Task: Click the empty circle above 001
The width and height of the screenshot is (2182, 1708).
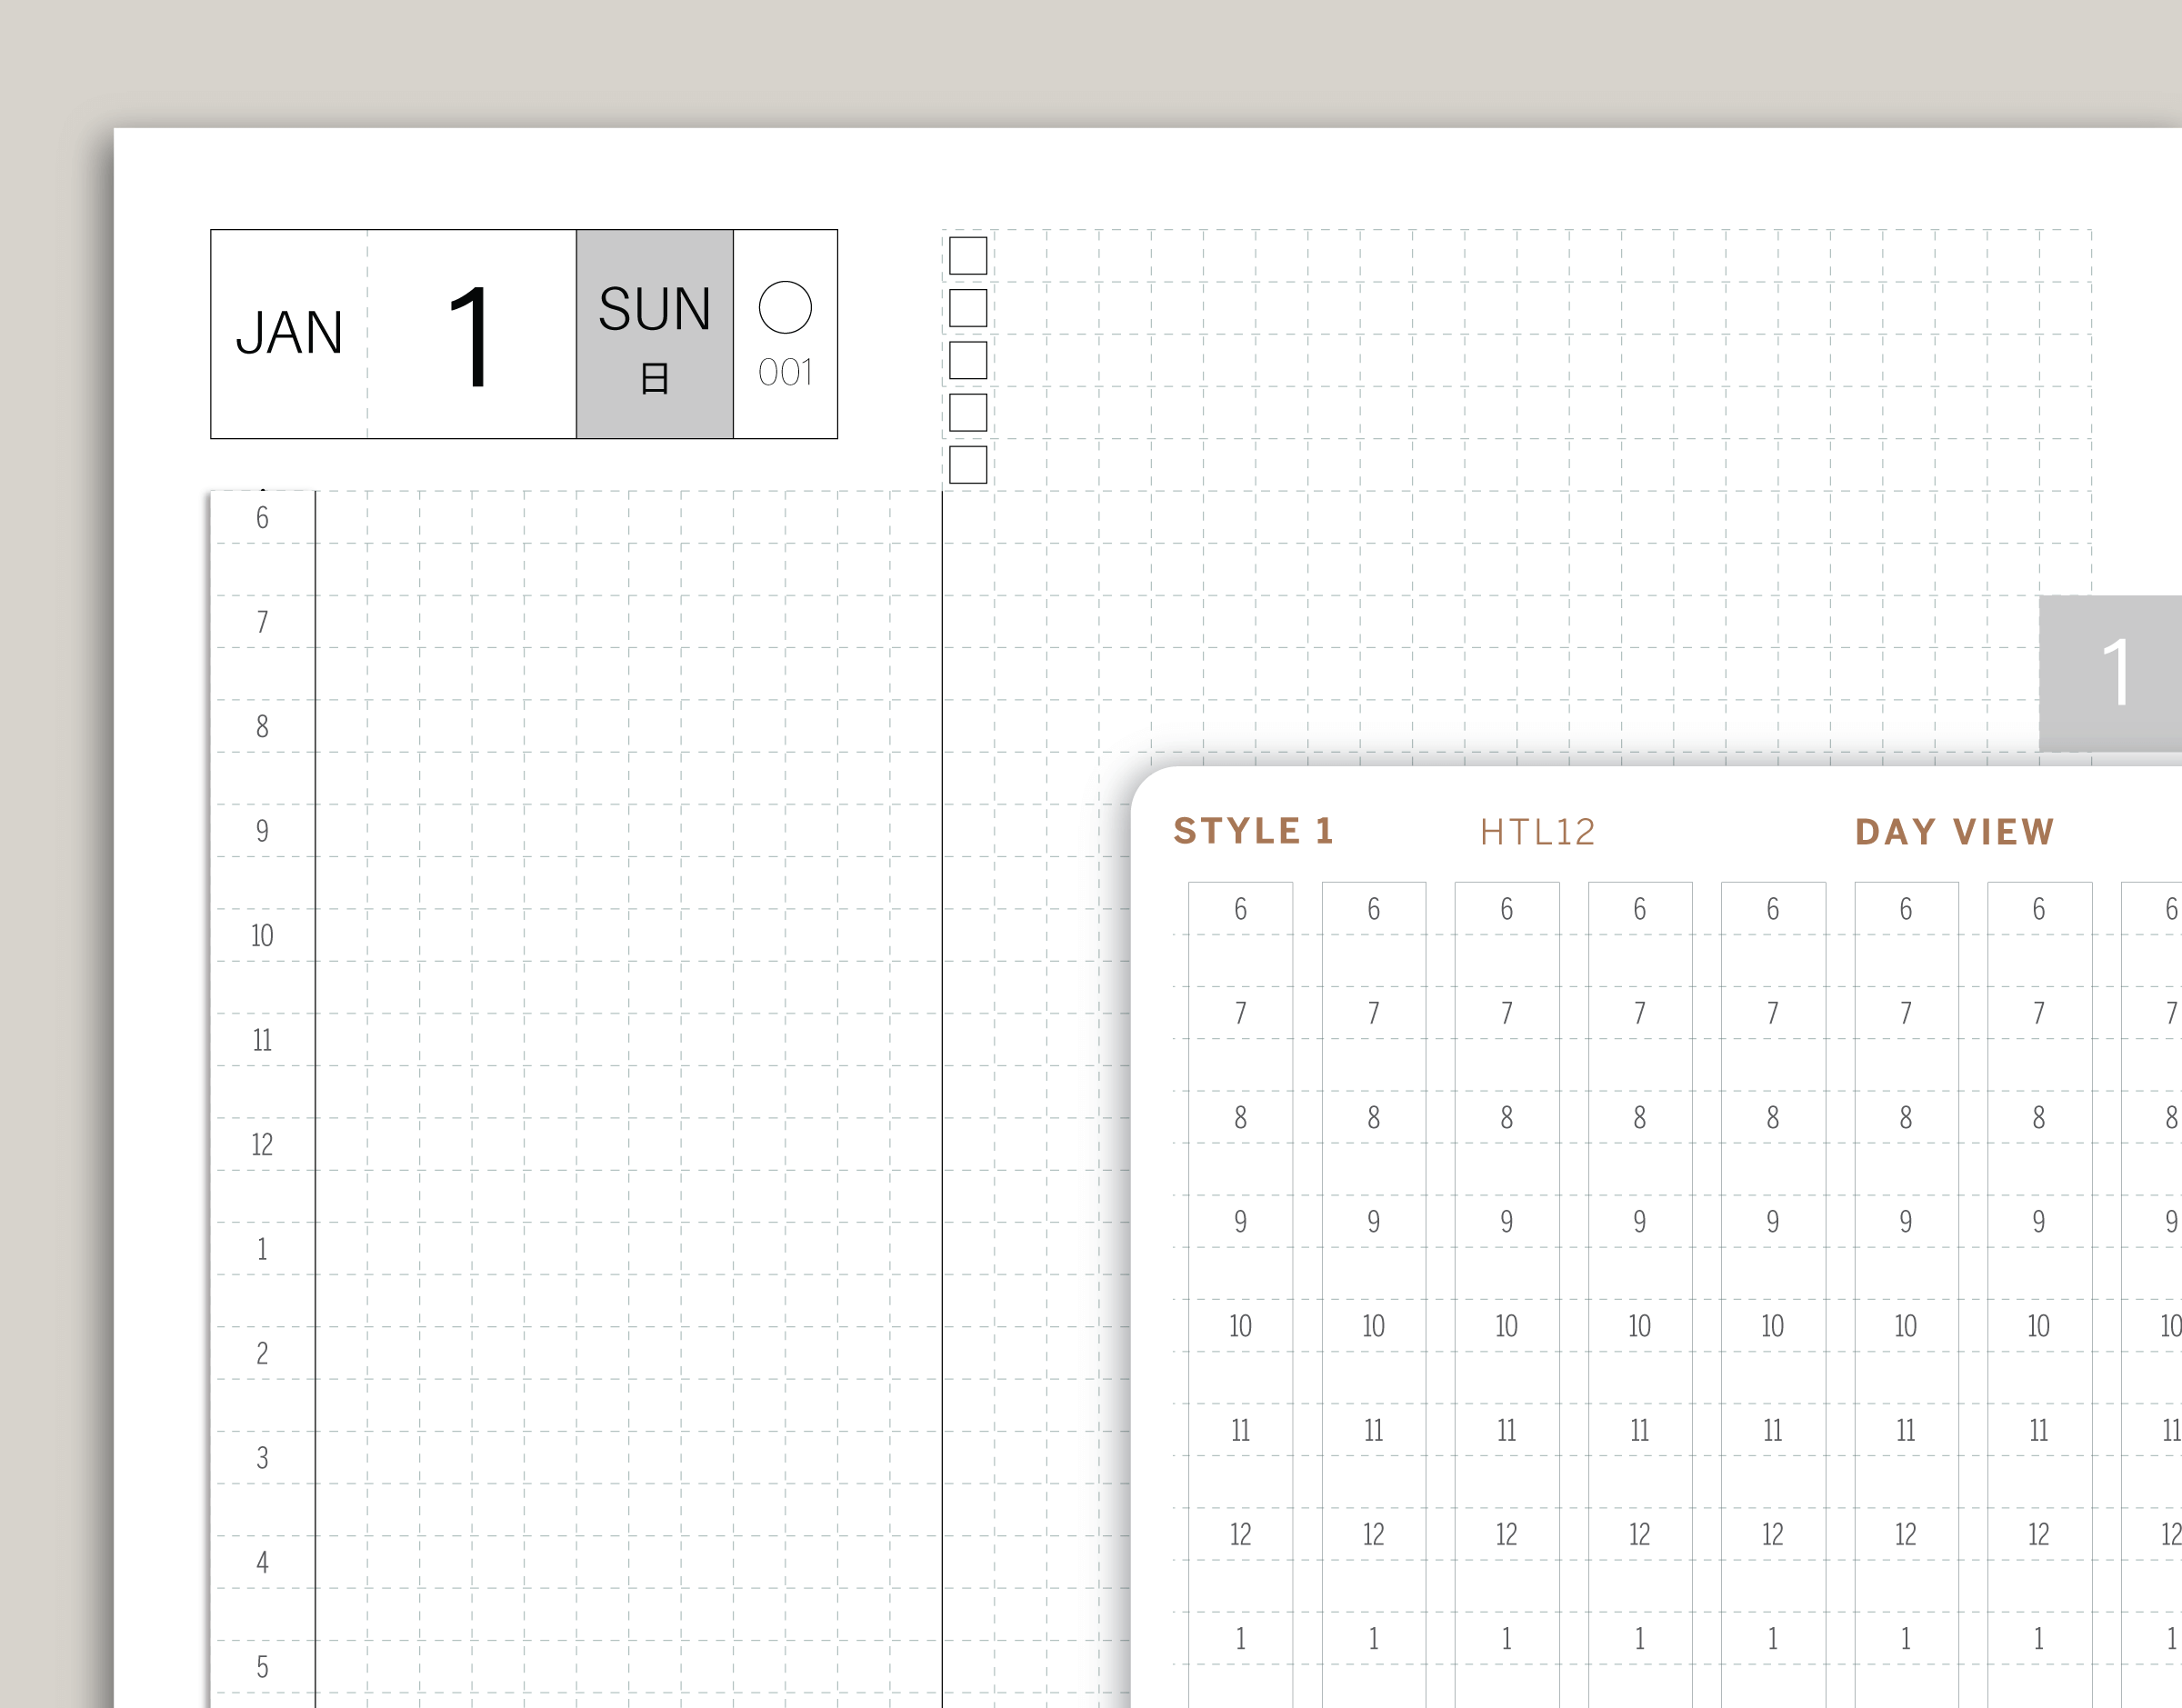Action: click(785, 307)
